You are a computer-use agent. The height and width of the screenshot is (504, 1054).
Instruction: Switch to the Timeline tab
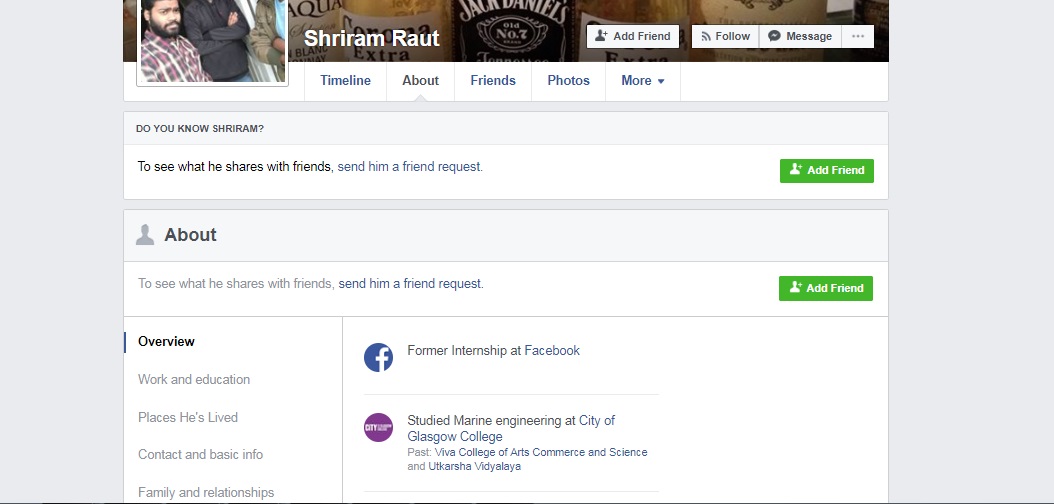pos(345,81)
